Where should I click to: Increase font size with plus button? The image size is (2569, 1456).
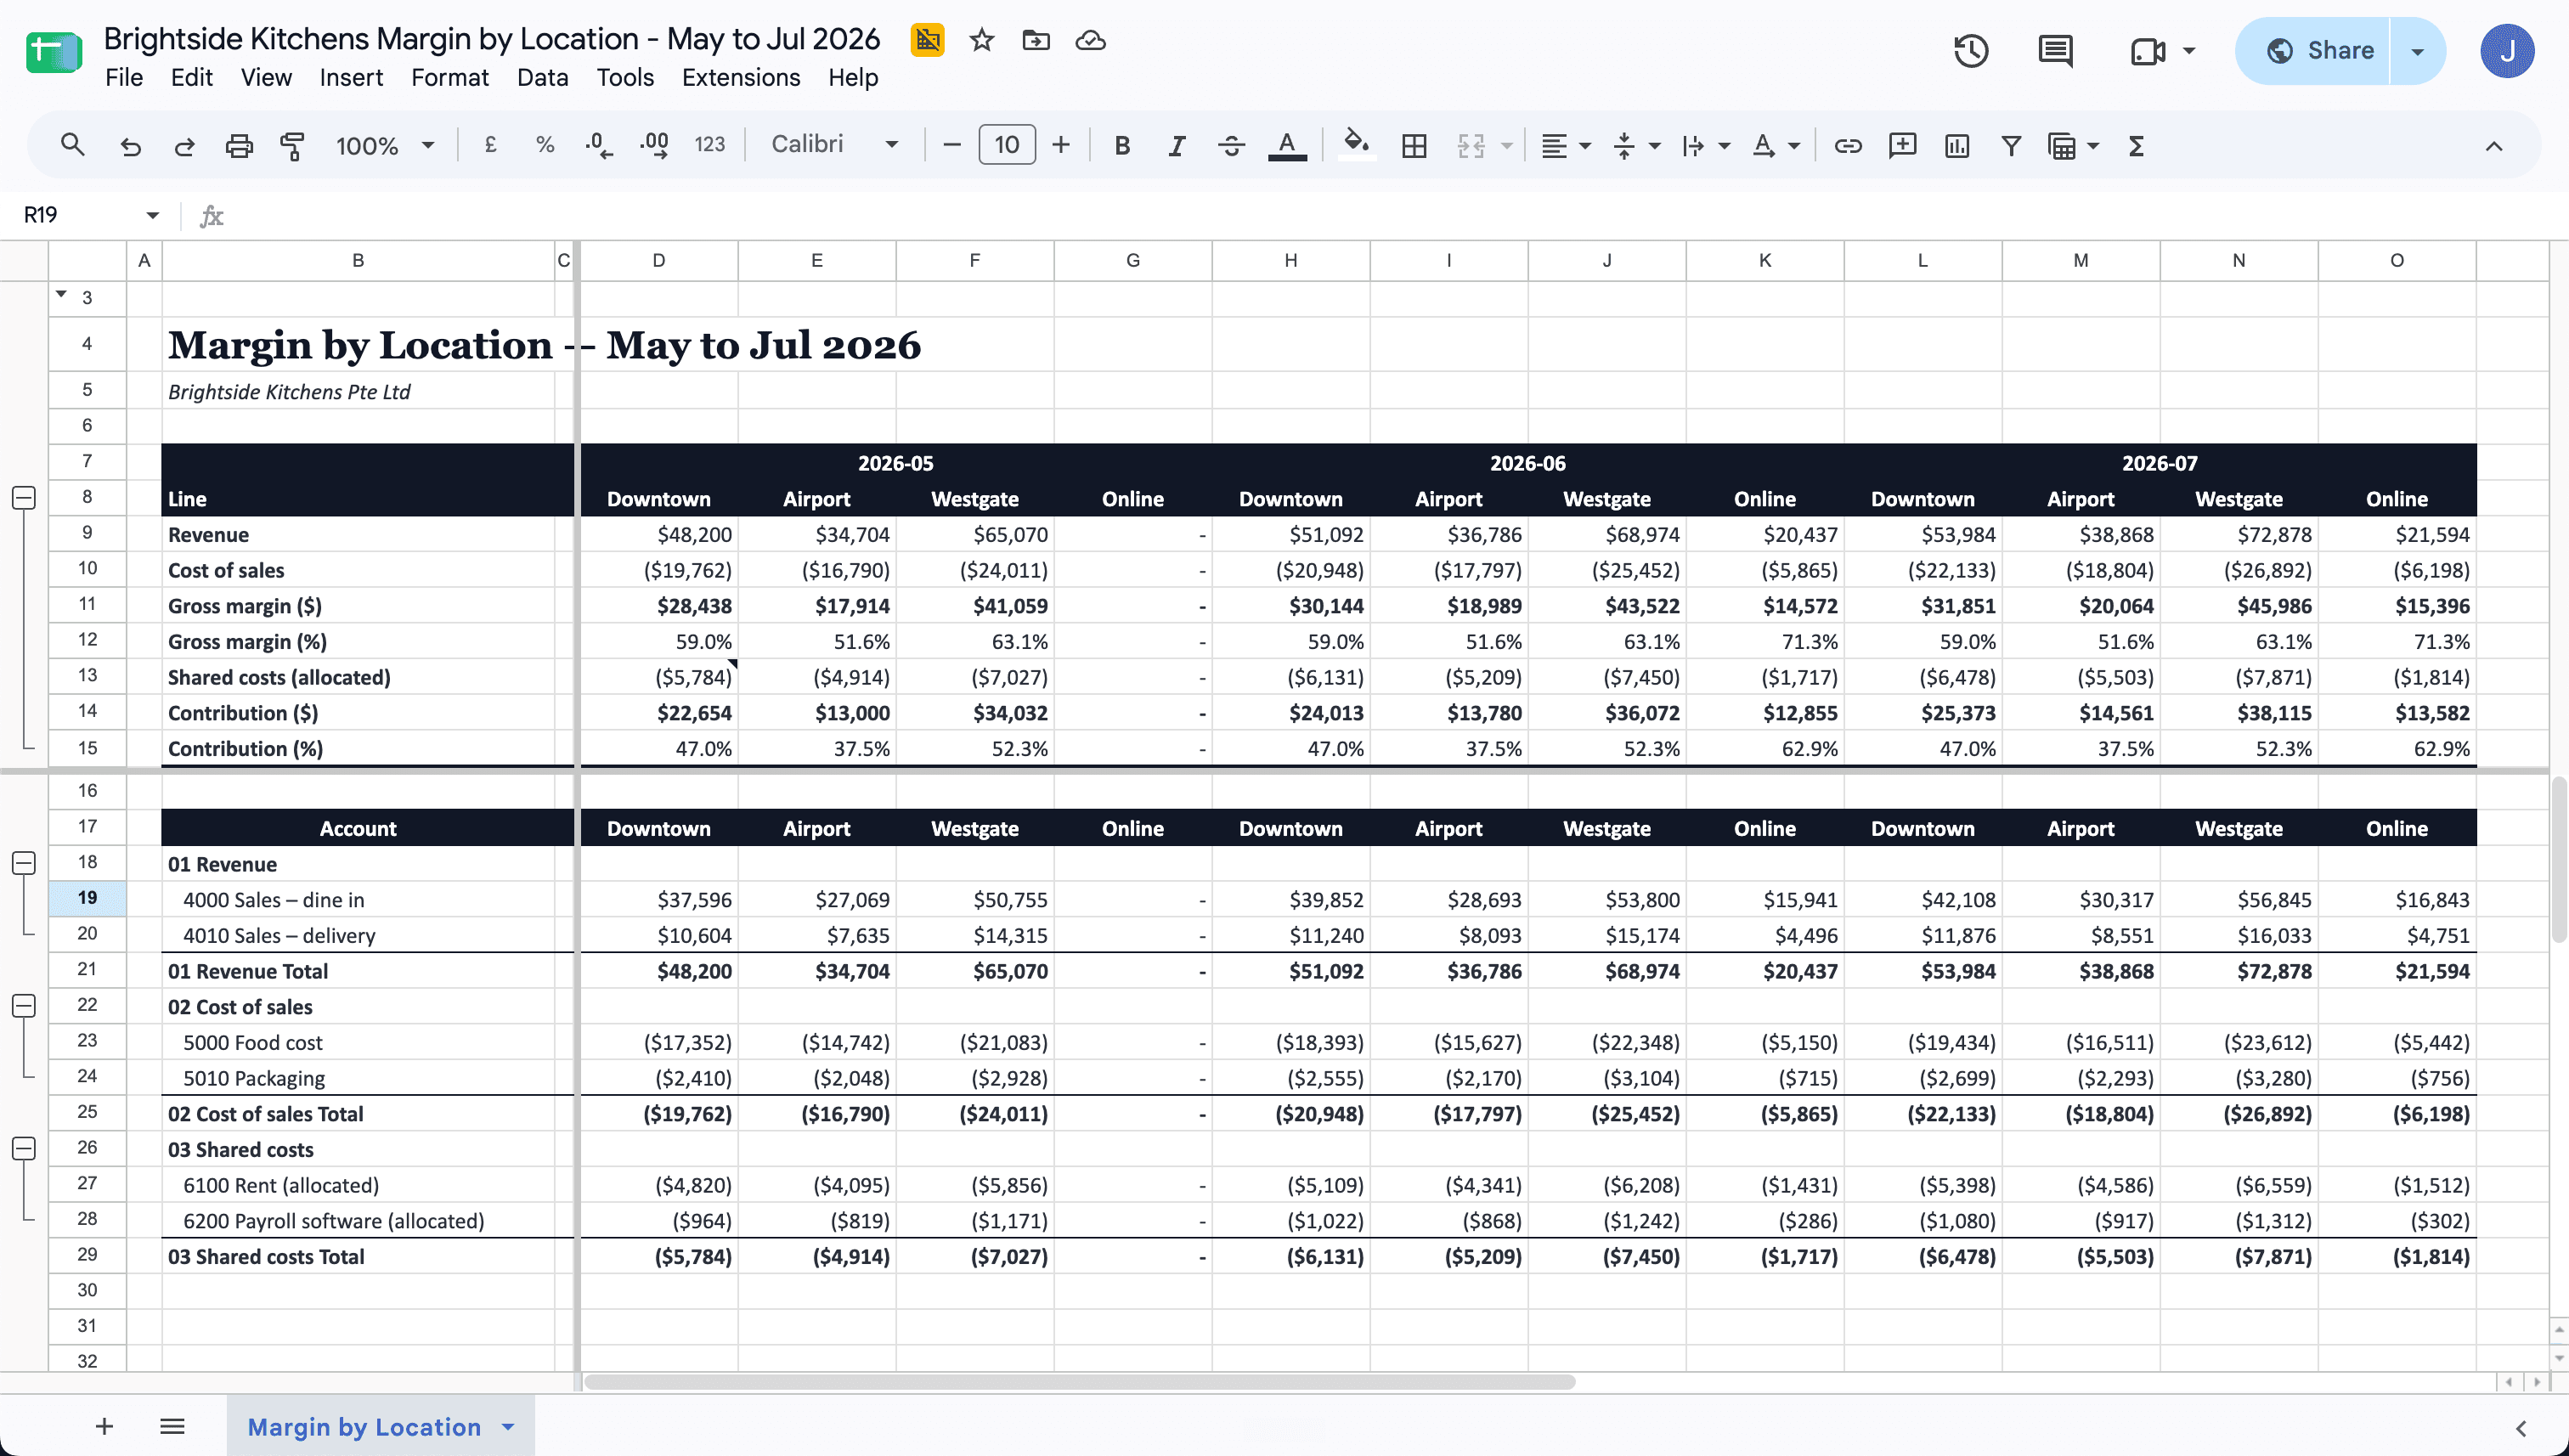pyautogui.click(x=1061, y=145)
